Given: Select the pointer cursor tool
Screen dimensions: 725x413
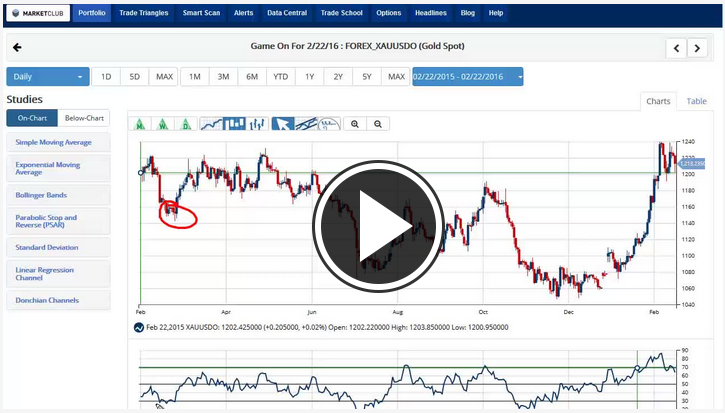Looking at the screenshot, I should [283, 124].
